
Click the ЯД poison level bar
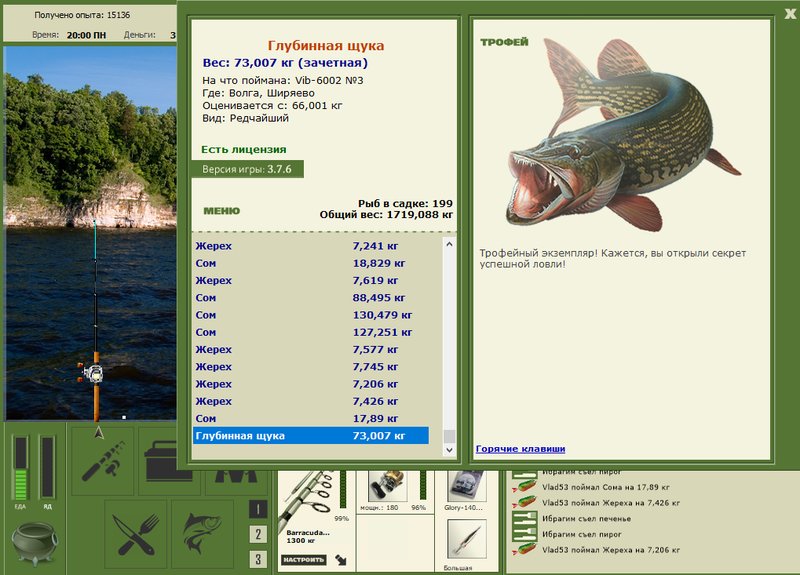click(47, 467)
